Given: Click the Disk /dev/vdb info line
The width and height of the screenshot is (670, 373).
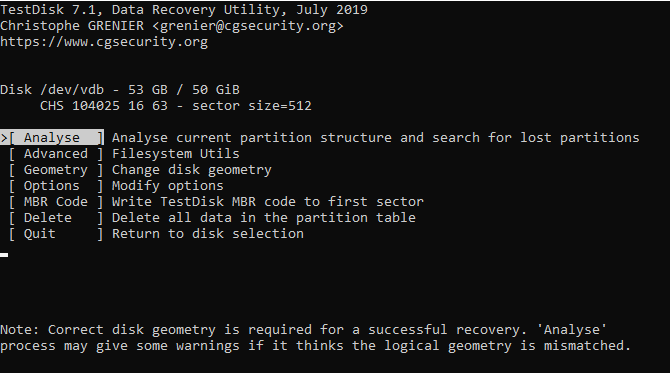Looking at the screenshot, I should point(120,90).
